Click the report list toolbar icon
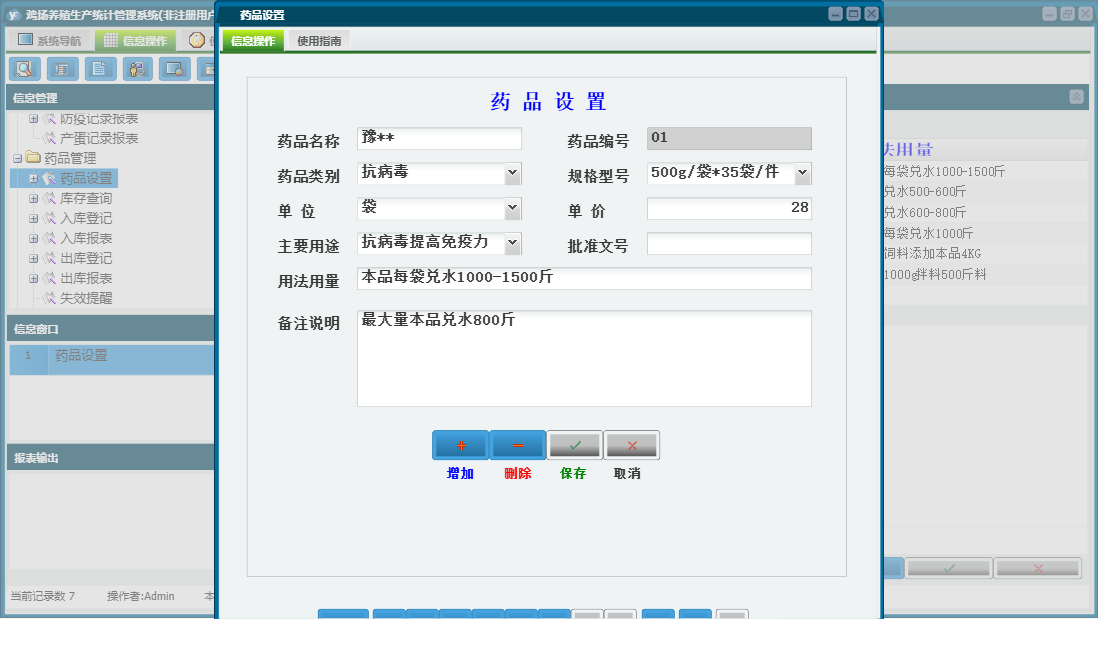Screen dimensions: 1098x655 click(61, 69)
